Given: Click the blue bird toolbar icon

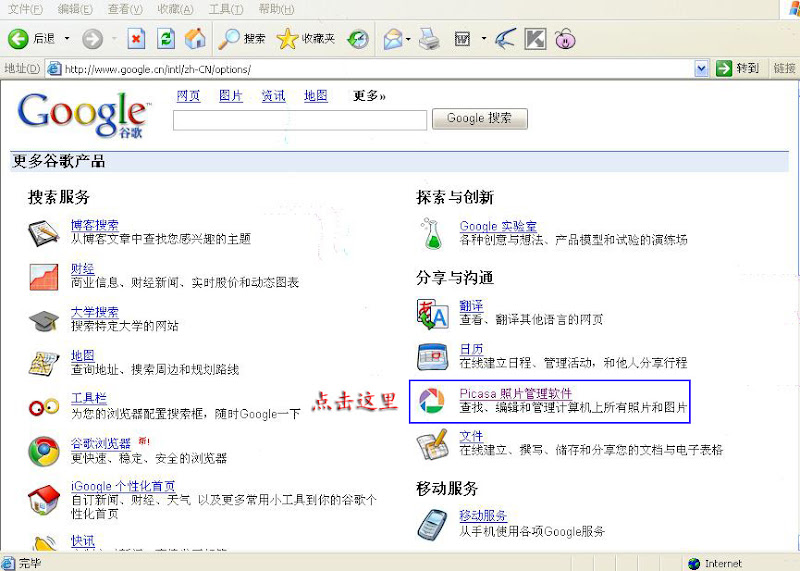Looking at the screenshot, I should pos(505,39).
